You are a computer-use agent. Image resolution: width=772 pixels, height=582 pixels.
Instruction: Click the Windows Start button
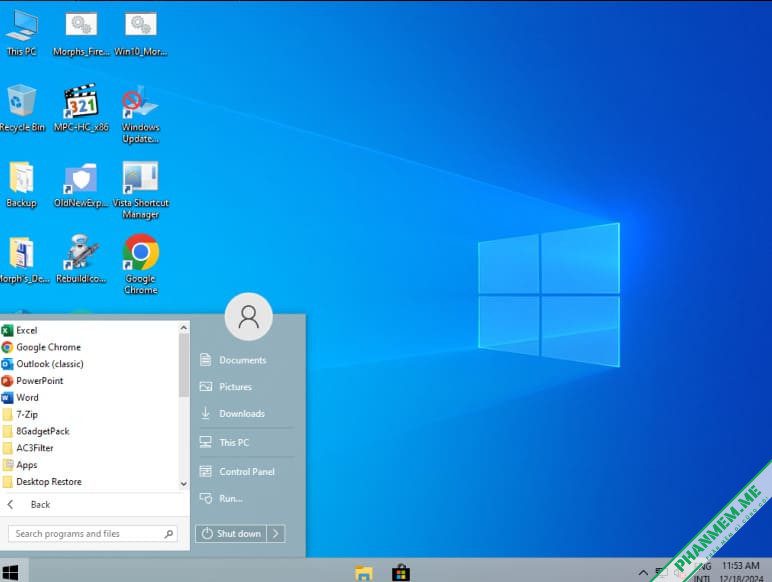(11, 572)
